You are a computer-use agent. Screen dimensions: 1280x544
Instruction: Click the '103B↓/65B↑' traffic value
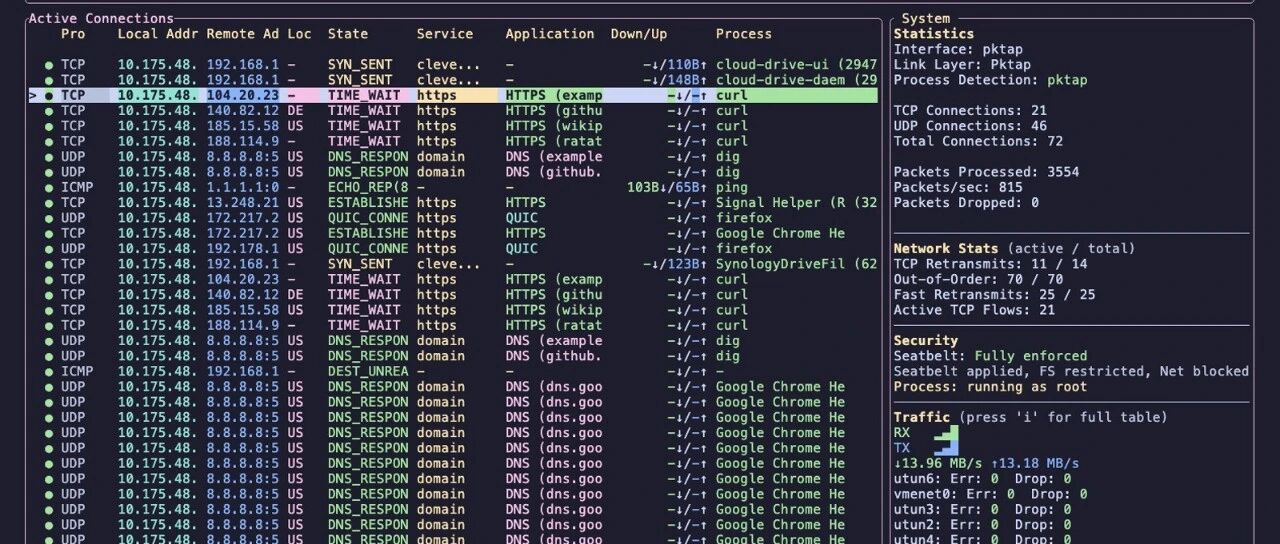(667, 187)
